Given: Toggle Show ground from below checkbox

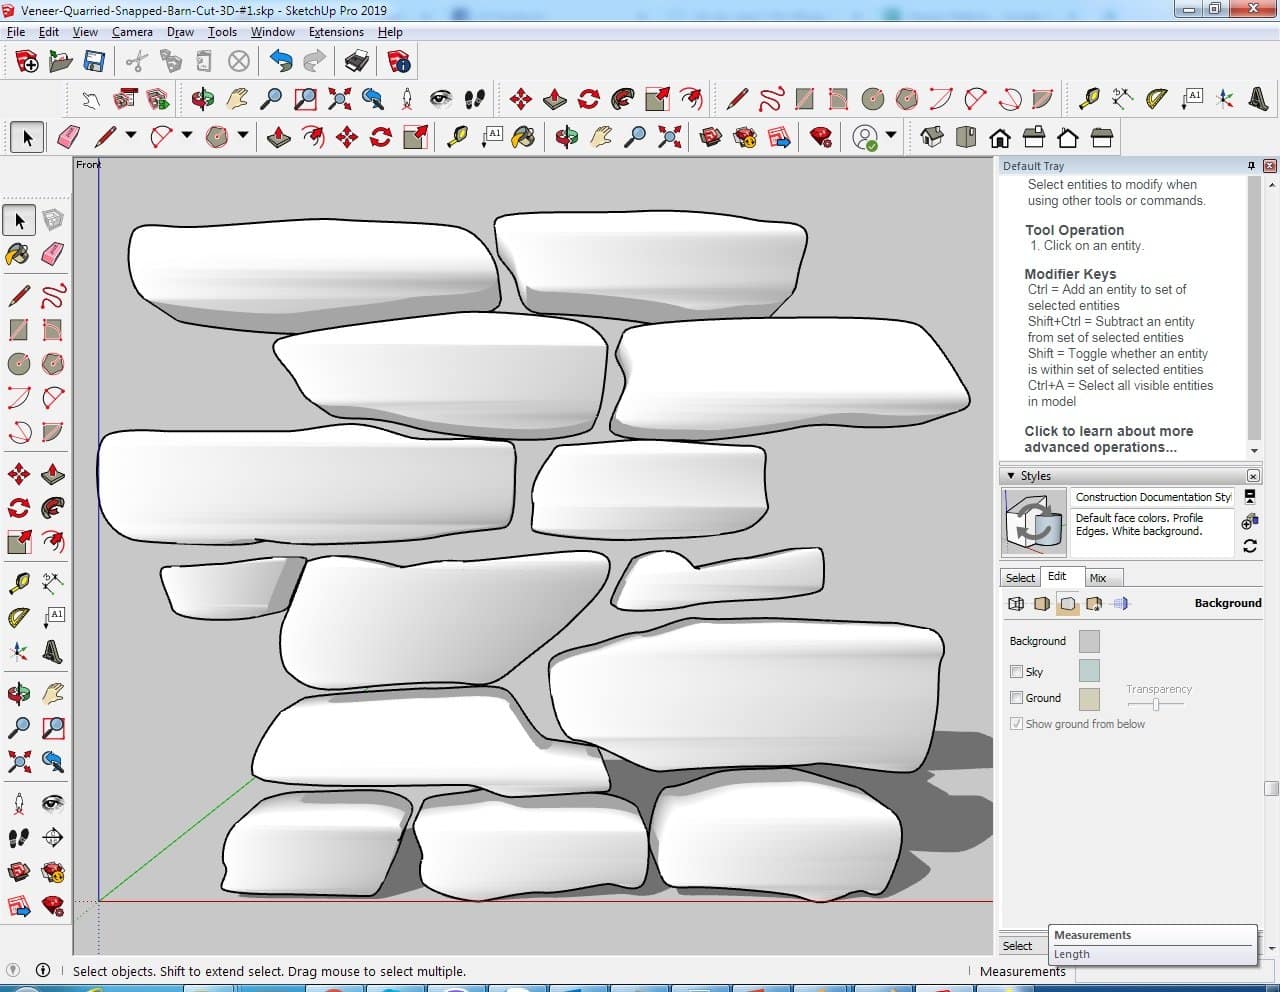Looking at the screenshot, I should tap(1016, 724).
